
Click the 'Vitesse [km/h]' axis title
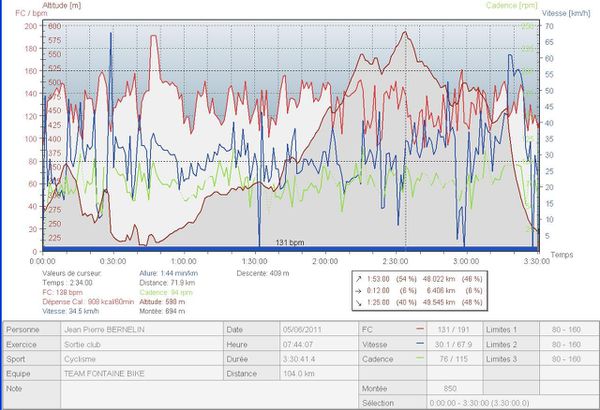point(566,13)
